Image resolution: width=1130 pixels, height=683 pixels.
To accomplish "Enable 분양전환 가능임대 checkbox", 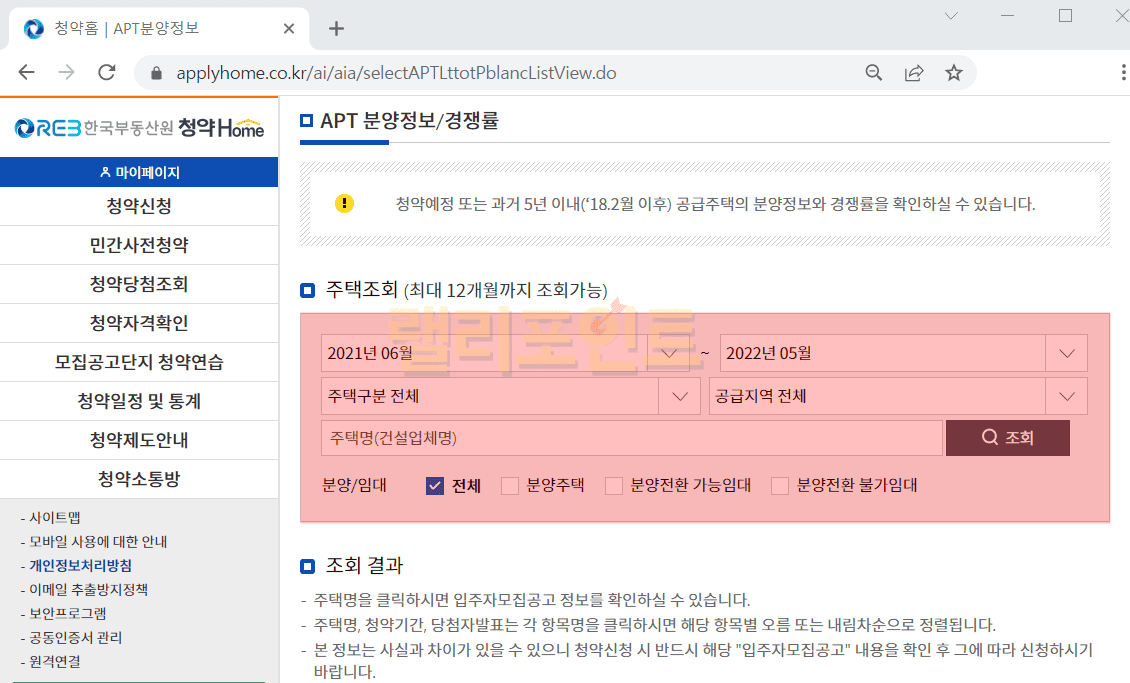I will coord(614,486).
